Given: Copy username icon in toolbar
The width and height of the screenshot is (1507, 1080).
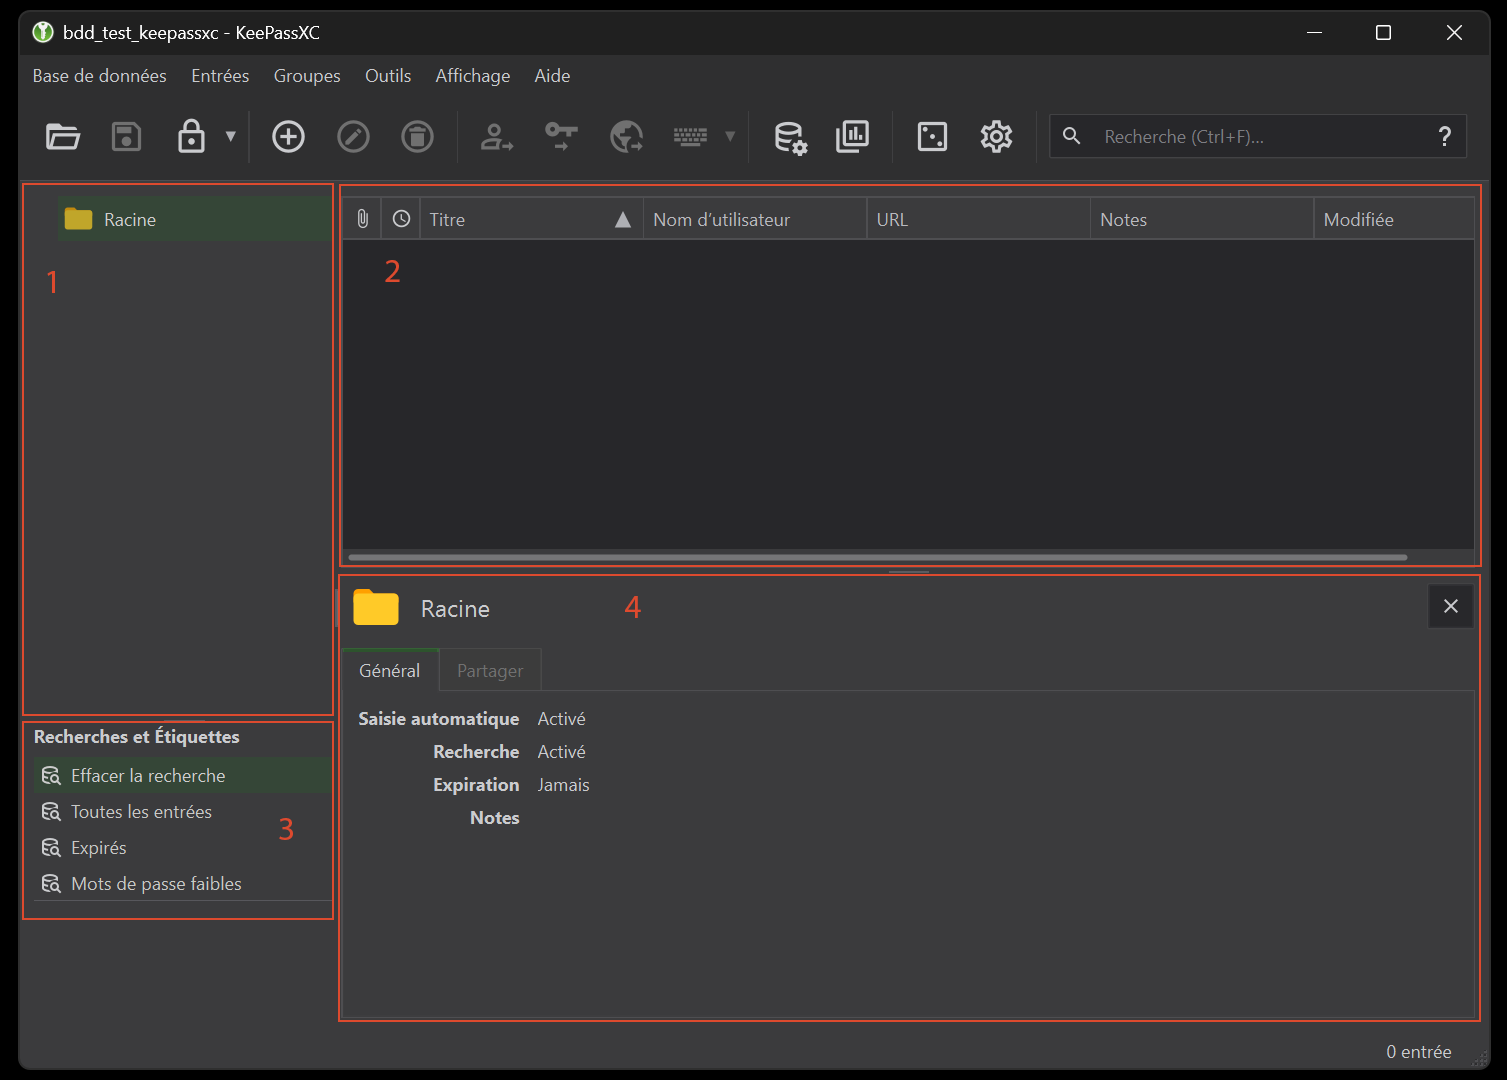Looking at the screenshot, I should click(497, 136).
